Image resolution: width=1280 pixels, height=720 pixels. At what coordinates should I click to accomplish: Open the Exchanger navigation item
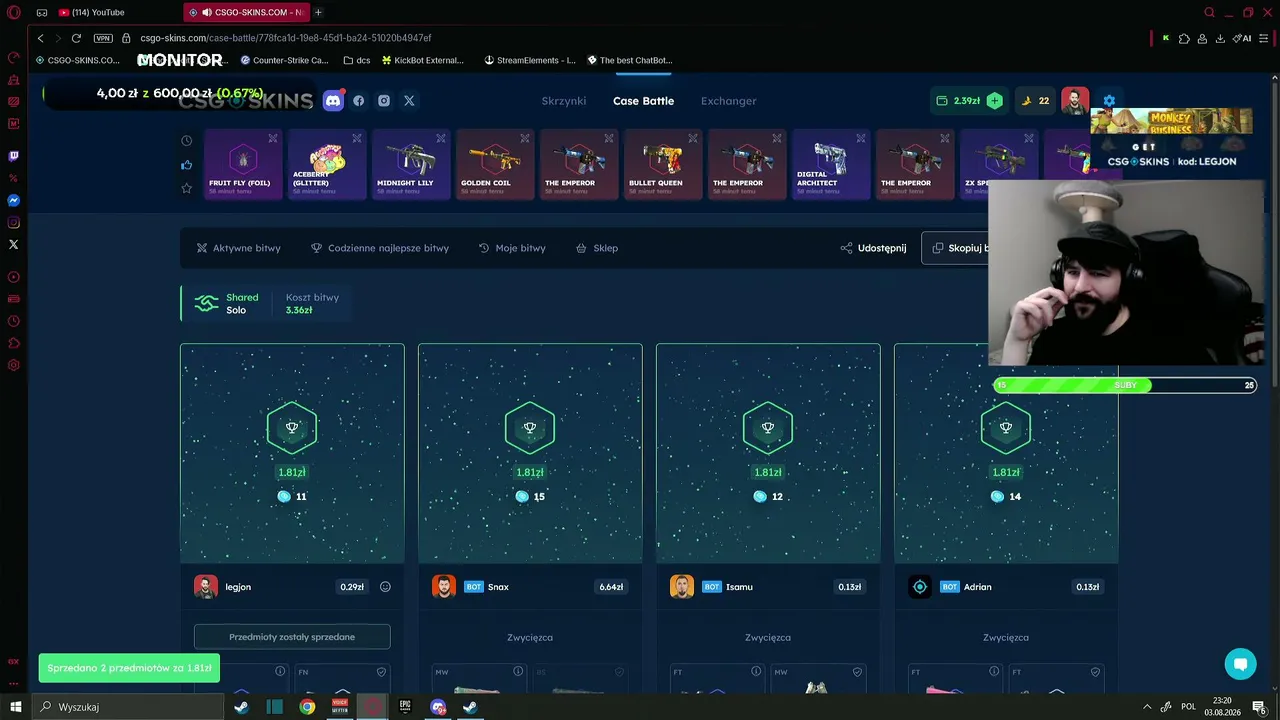729,101
